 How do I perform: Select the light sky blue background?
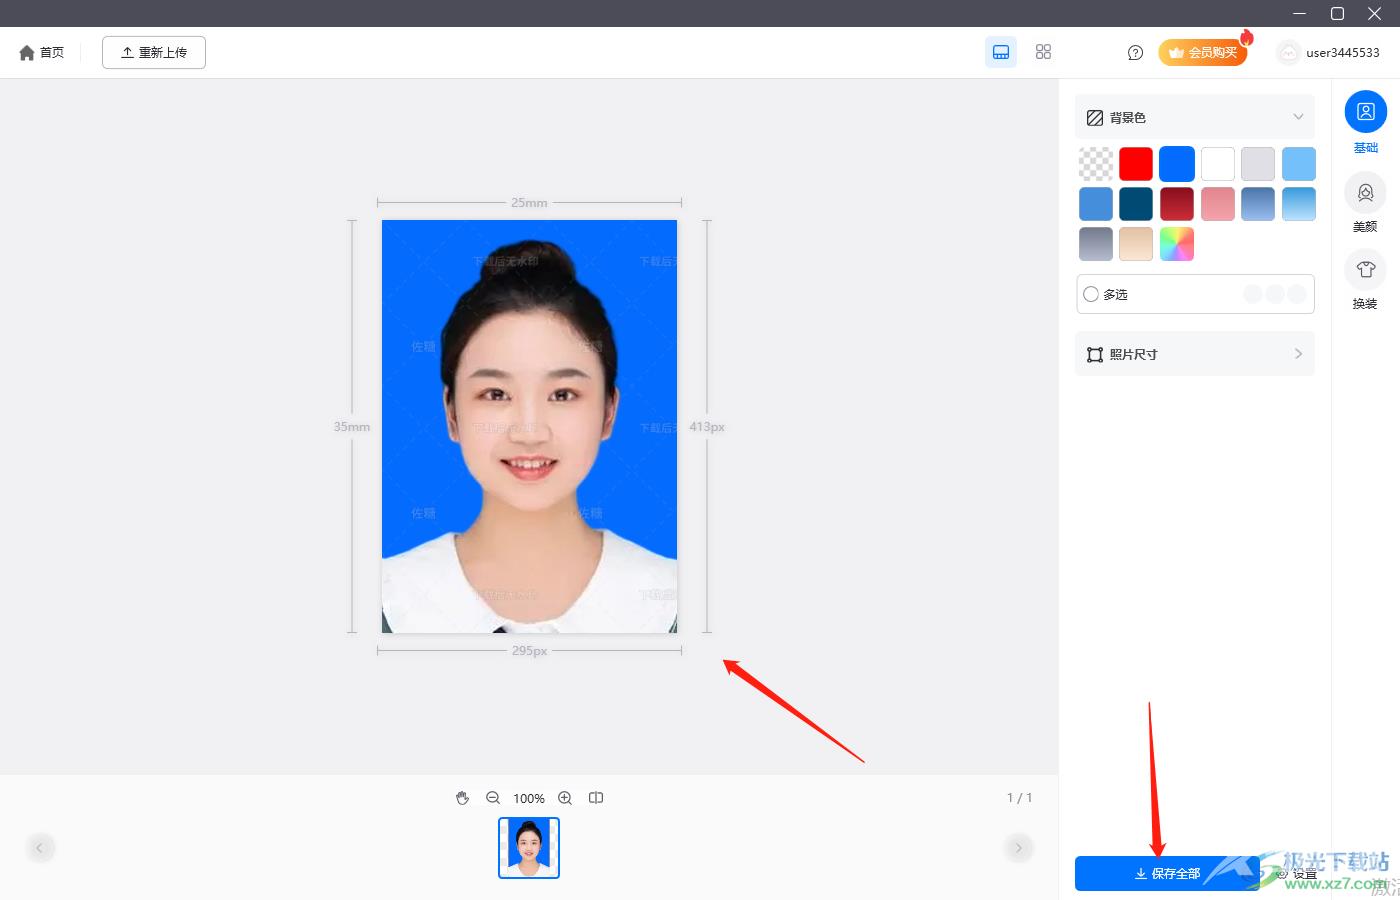click(x=1299, y=164)
